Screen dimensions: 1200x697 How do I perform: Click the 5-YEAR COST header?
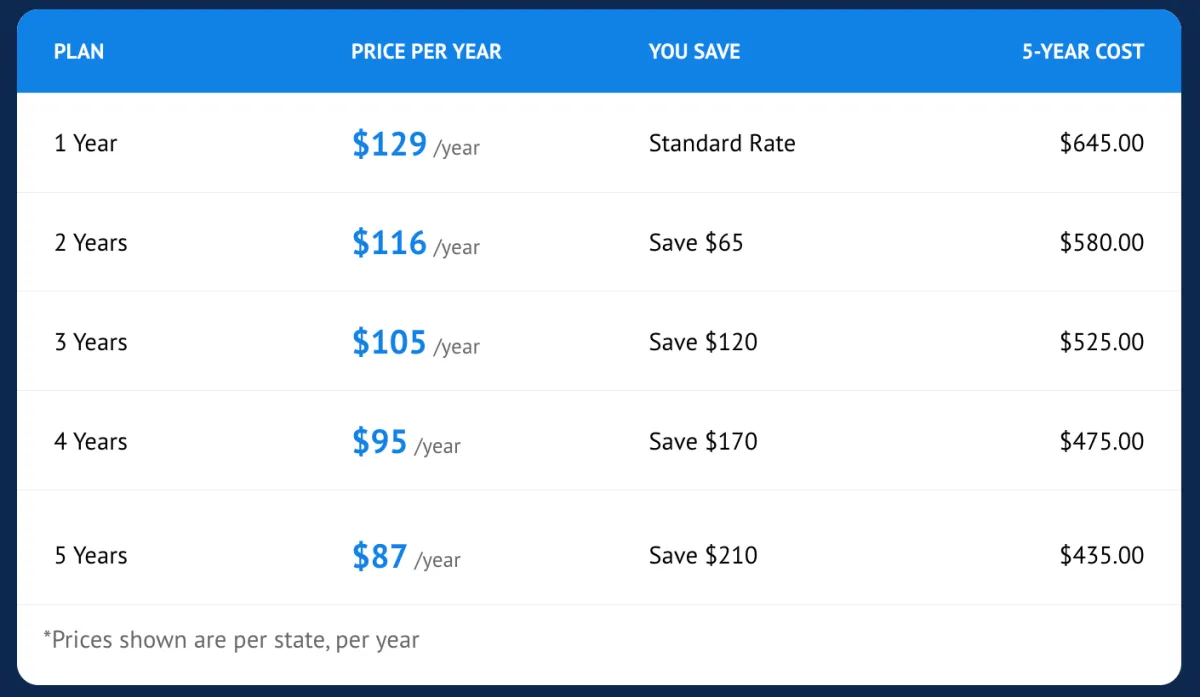click(1082, 52)
